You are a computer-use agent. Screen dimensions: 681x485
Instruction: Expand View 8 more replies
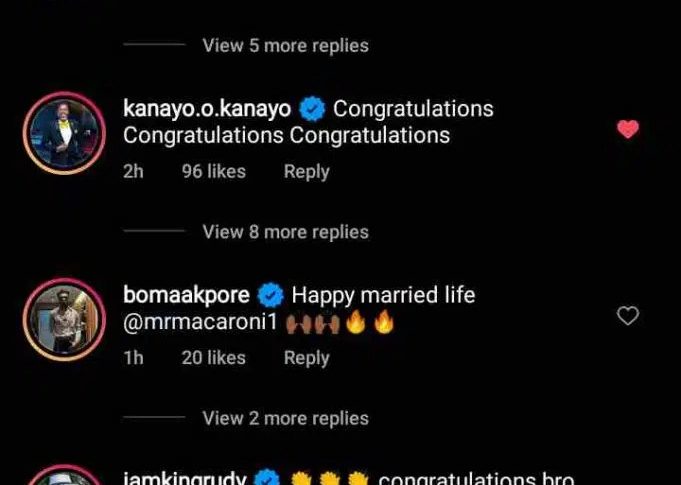[285, 232]
